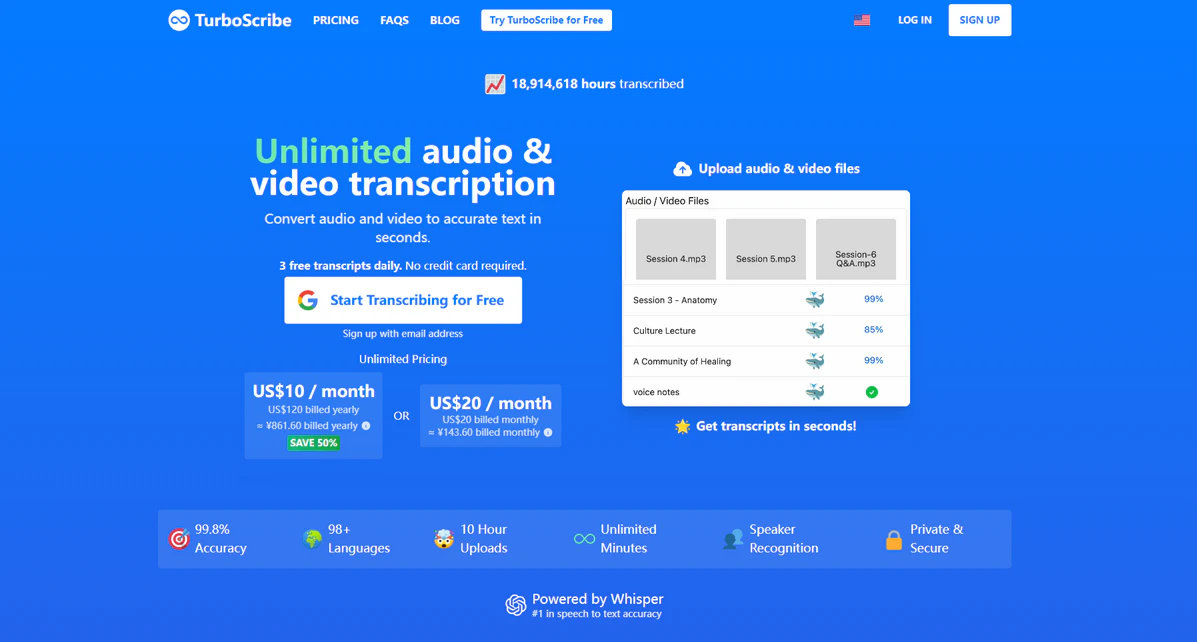Click the OpenAI logo beside Powered by Whisper

pos(516,605)
